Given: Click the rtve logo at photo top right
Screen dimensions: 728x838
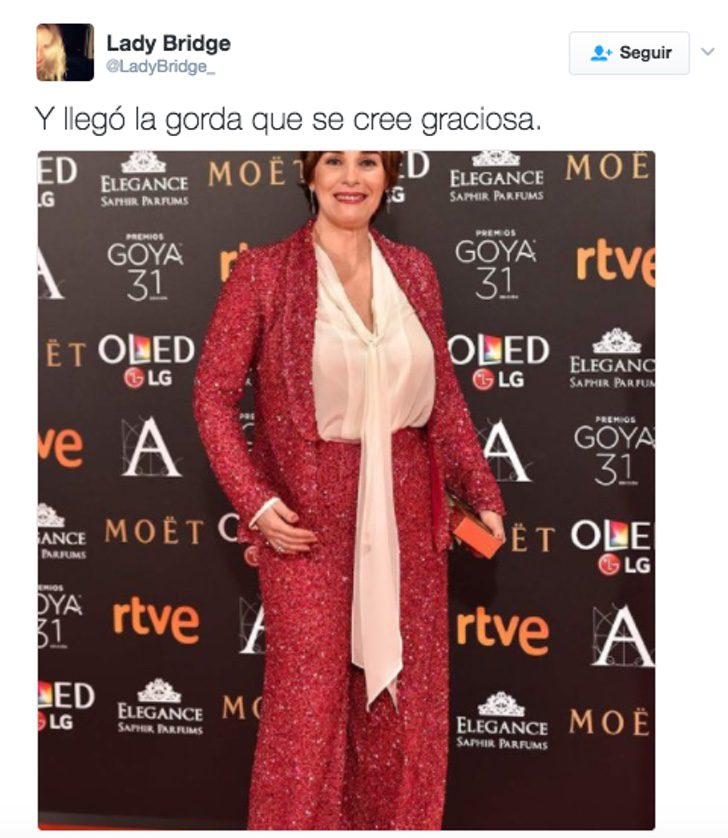Looking at the screenshot, I should (x=615, y=262).
